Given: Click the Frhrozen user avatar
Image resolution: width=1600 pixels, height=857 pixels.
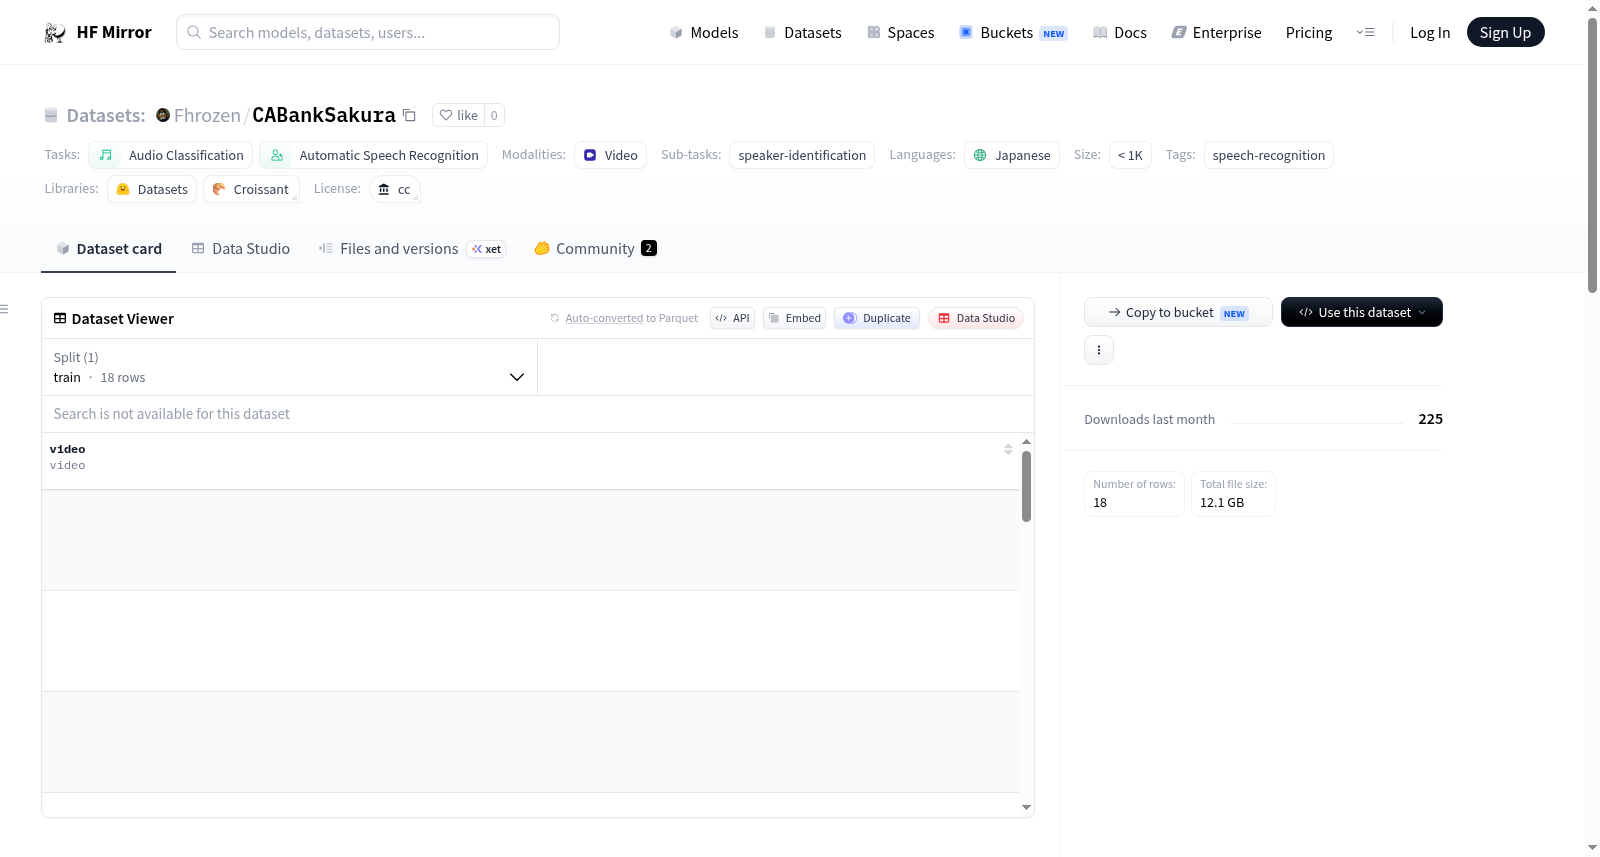Looking at the screenshot, I should (163, 115).
